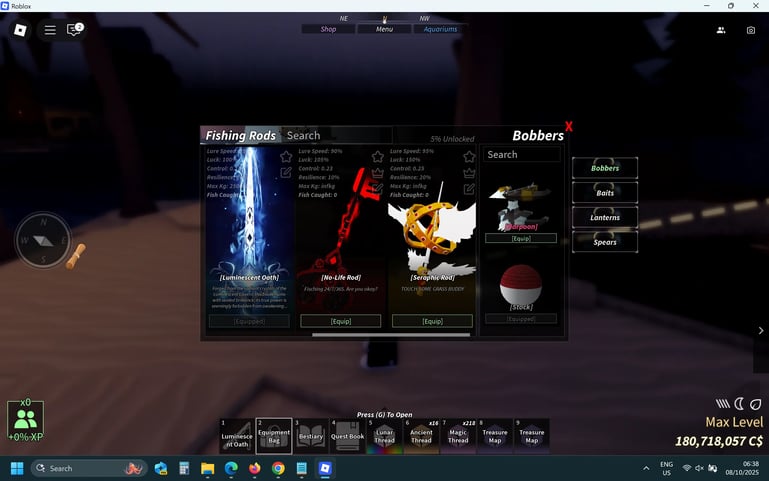Open the Roblox chat notifications icon

(x=75, y=30)
